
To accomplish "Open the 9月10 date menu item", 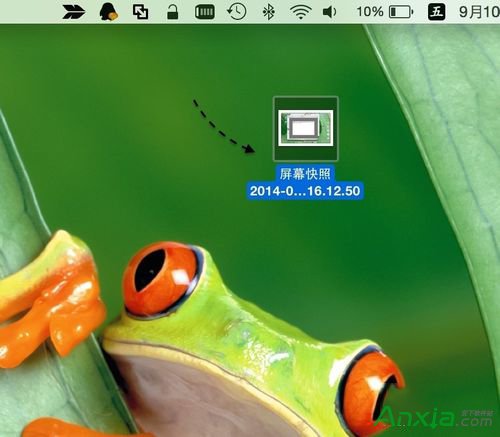I will pos(479,12).
